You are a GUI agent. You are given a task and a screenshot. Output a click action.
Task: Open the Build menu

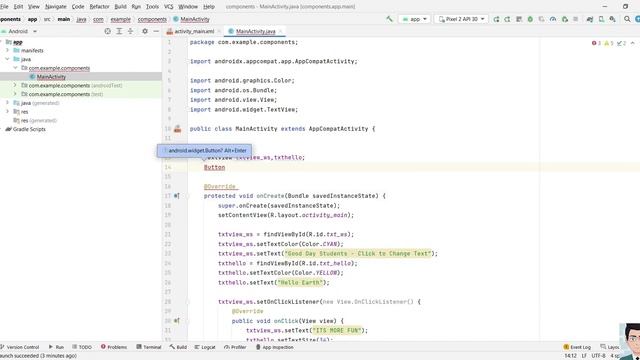pyautogui.click(x=120, y=7)
